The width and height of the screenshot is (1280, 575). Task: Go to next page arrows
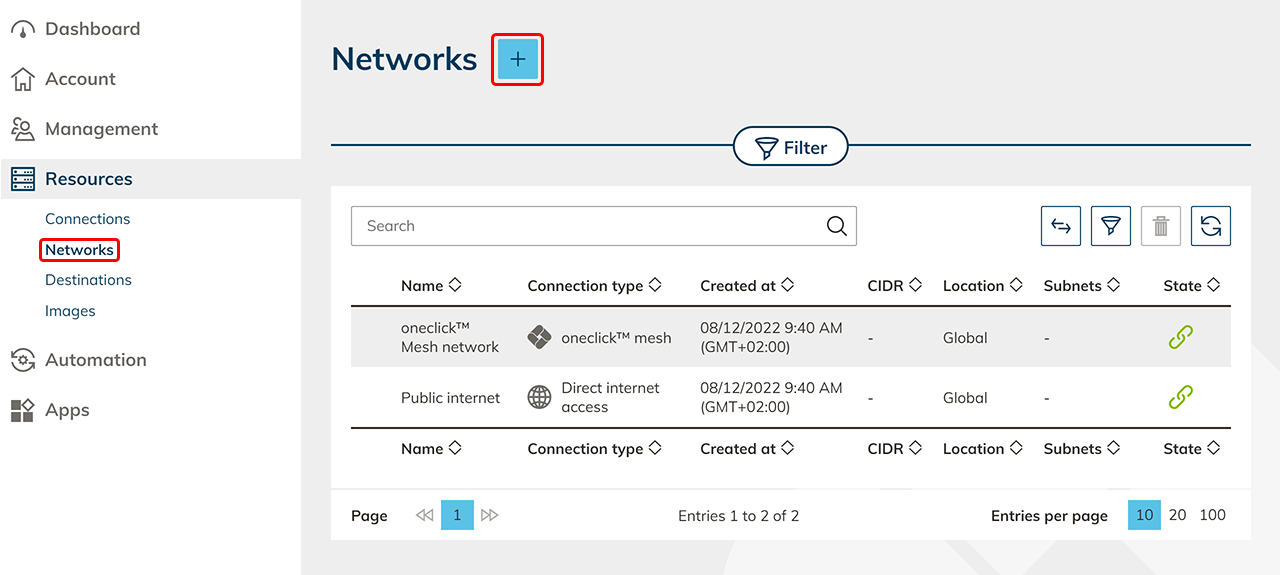point(489,515)
